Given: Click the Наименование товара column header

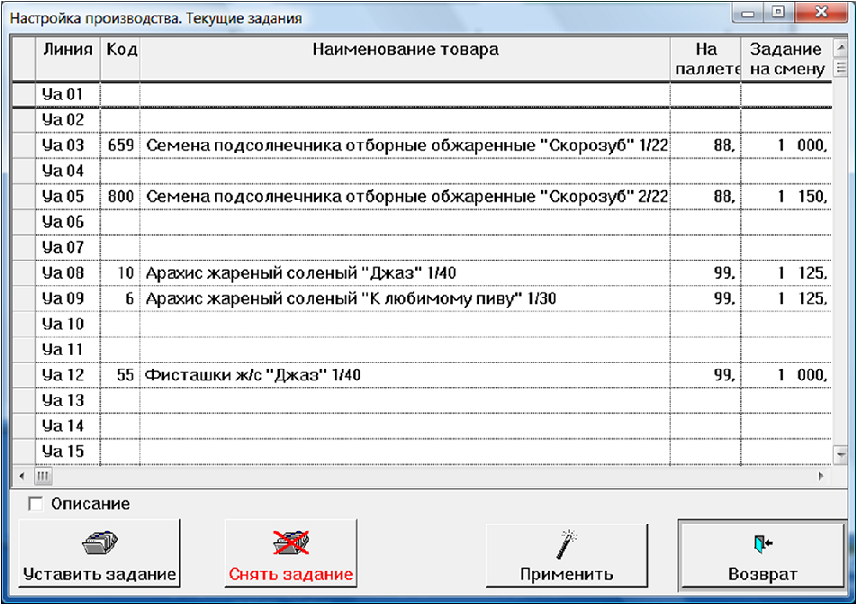Looking at the screenshot, I should tap(405, 59).
